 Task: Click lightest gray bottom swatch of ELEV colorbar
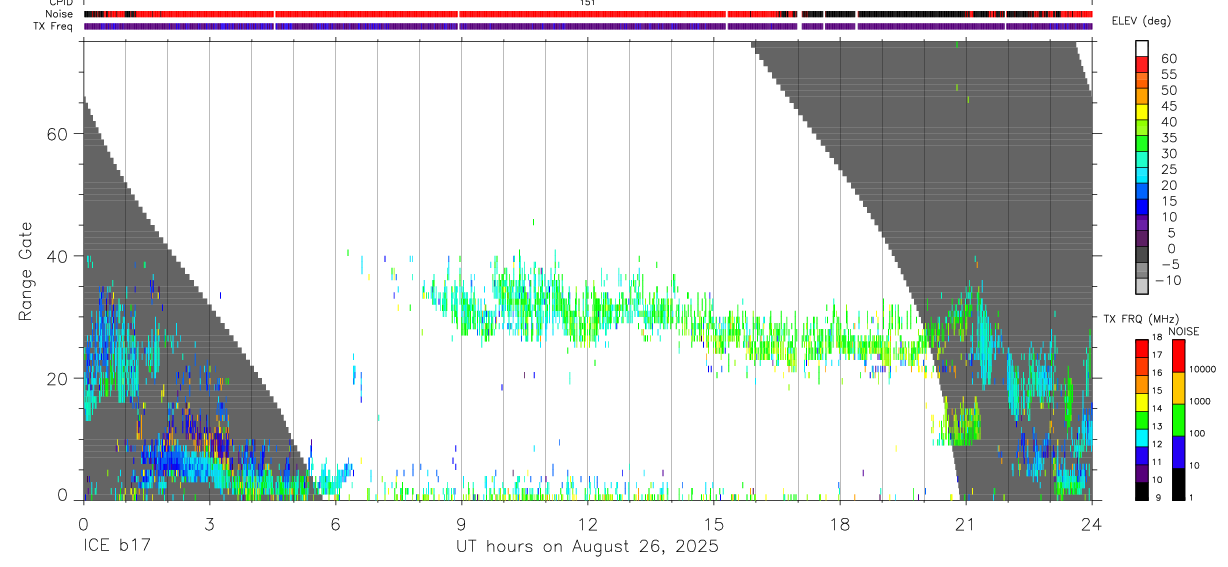pyautogui.click(x=1142, y=284)
